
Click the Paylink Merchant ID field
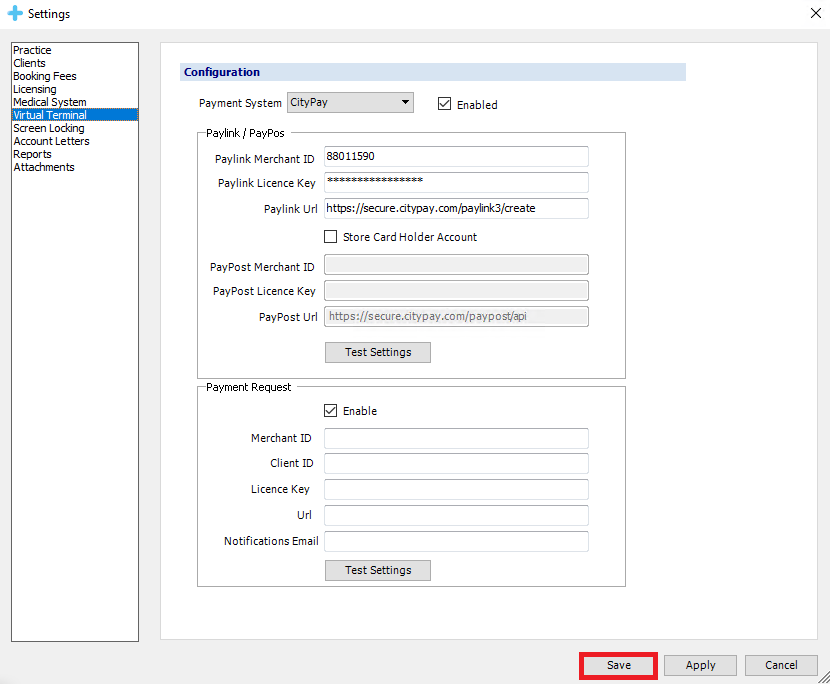tap(456, 157)
